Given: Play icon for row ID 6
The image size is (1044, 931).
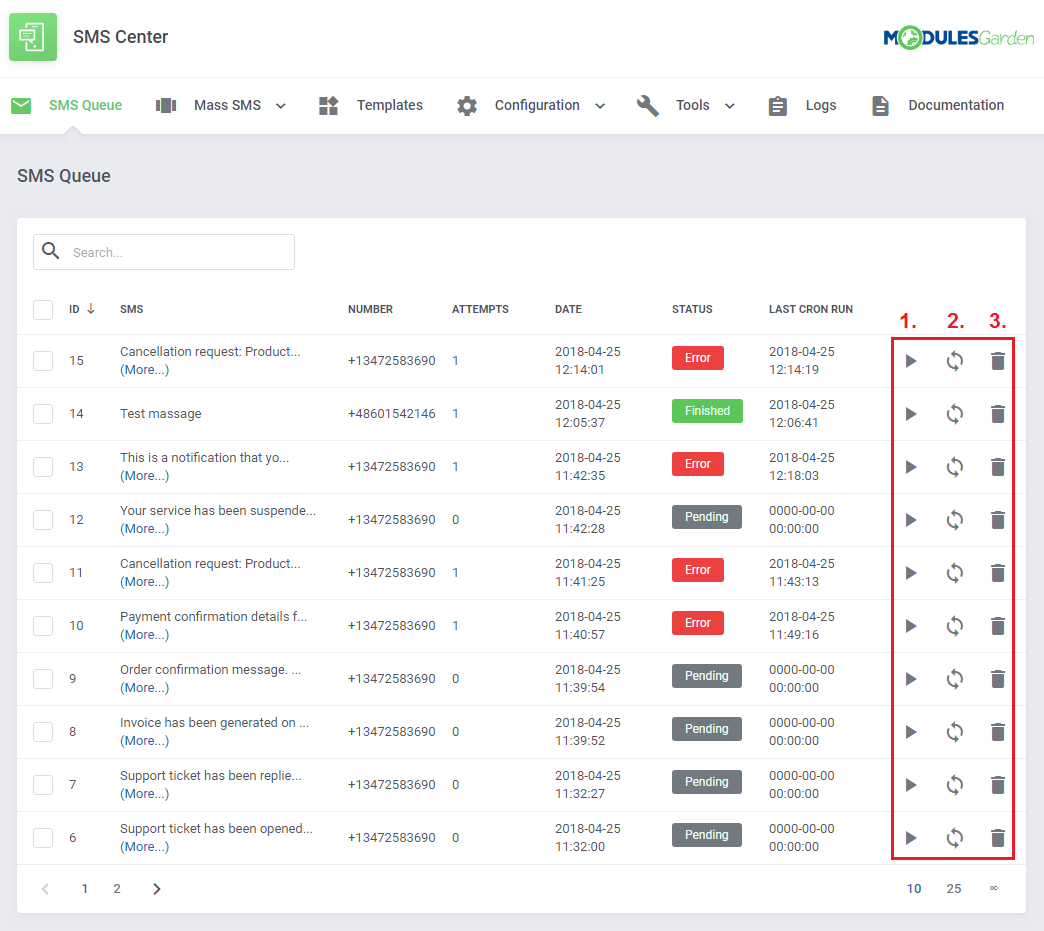Looking at the screenshot, I should pyautogui.click(x=911, y=838).
